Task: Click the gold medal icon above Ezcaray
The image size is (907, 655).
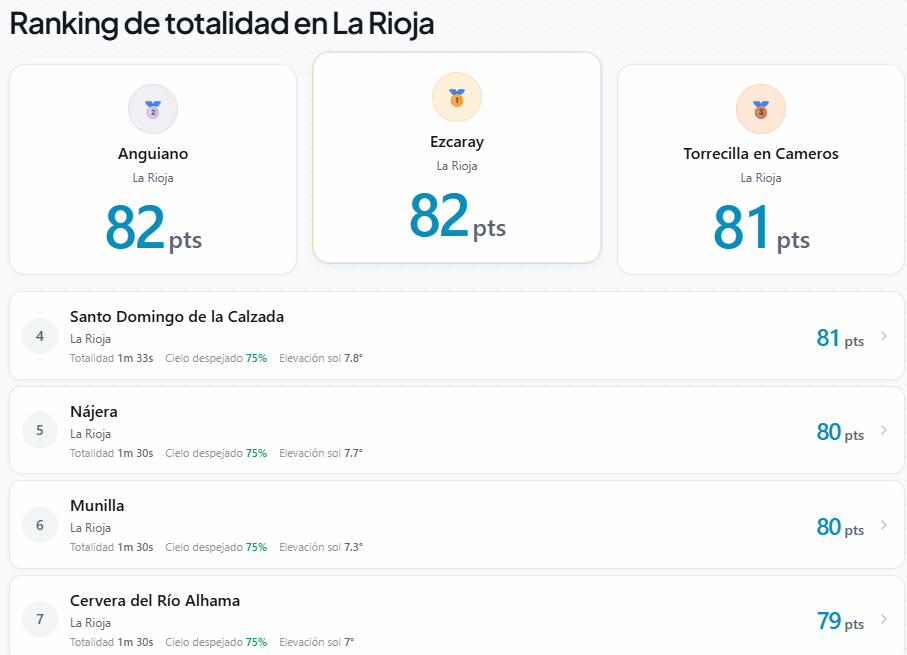Action: point(457,97)
